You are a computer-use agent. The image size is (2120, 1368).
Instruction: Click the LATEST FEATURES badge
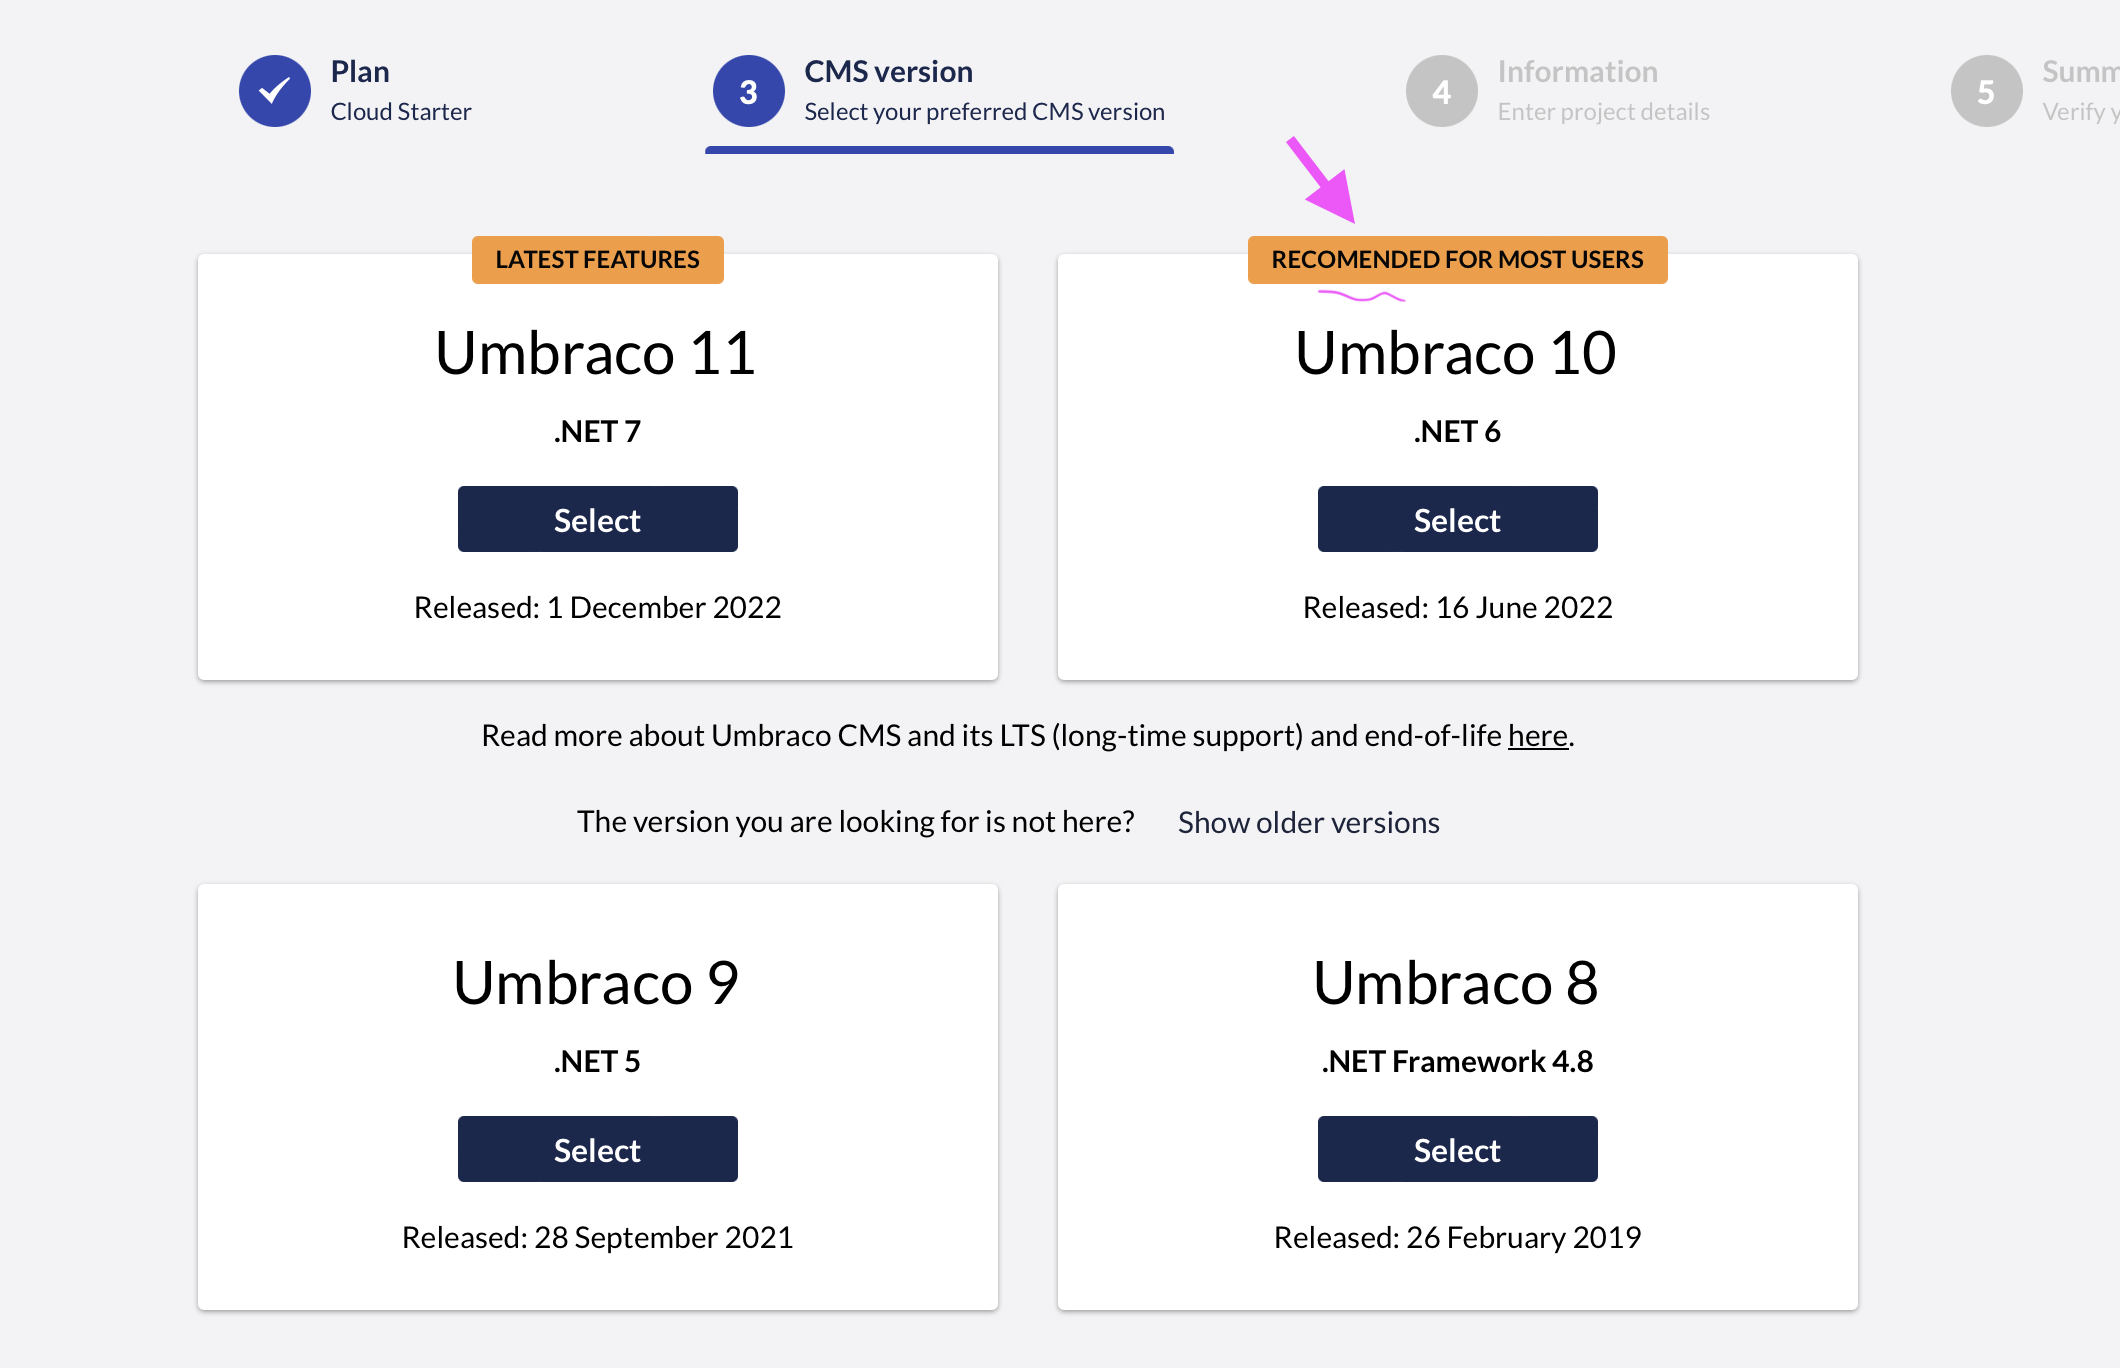[x=597, y=259]
